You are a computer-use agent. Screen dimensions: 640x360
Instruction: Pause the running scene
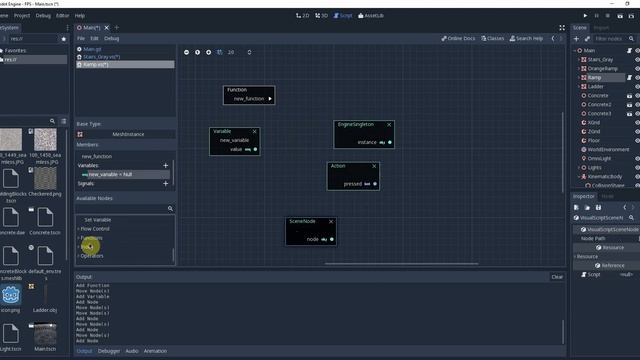[x=596, y=16]
